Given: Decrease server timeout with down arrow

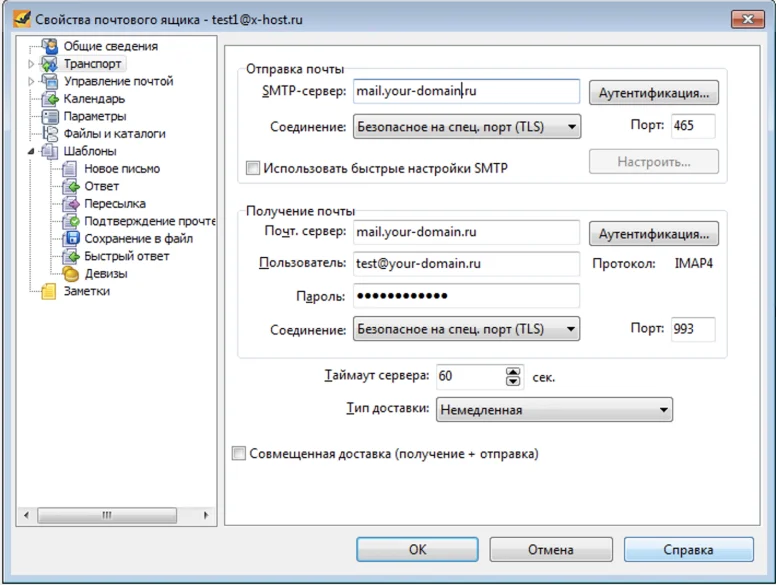Looking at the screenshot, I should (513, 381).
